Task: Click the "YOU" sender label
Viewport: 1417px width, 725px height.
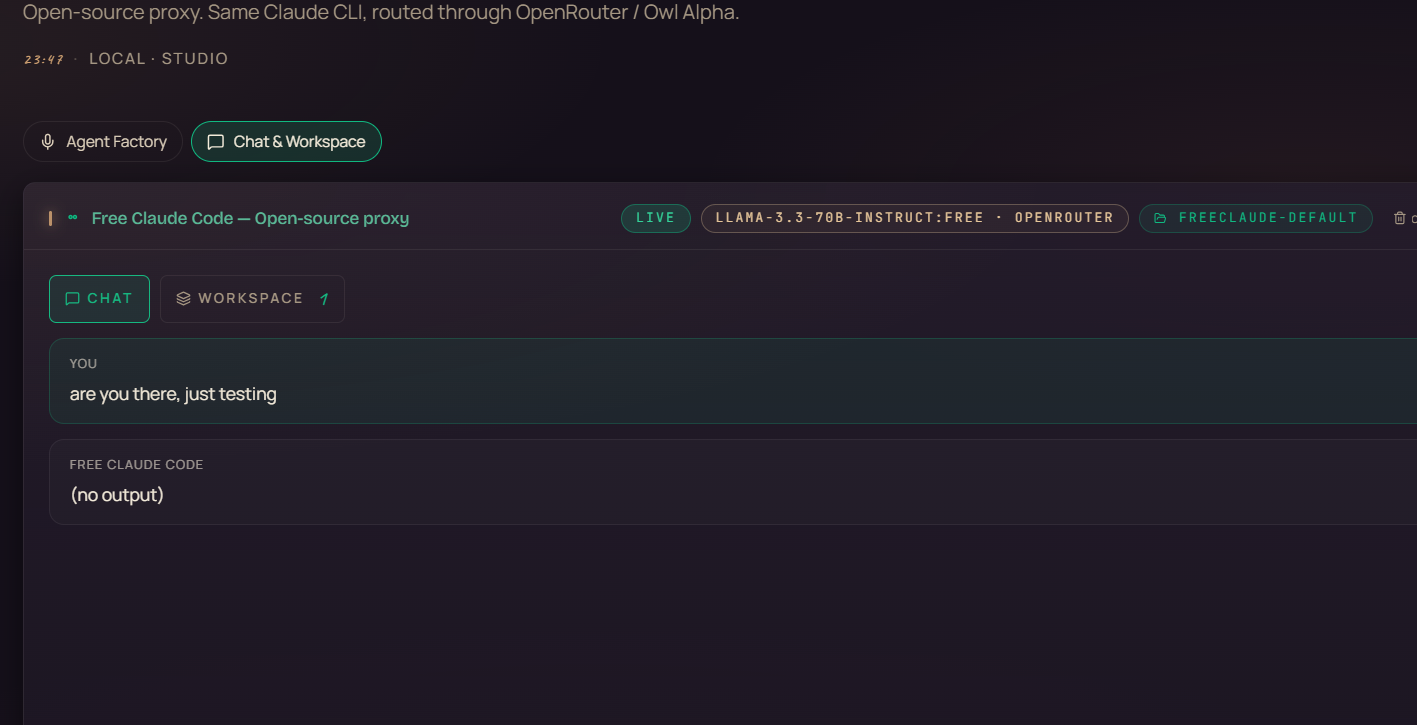Action: click(x=83, y=364)
